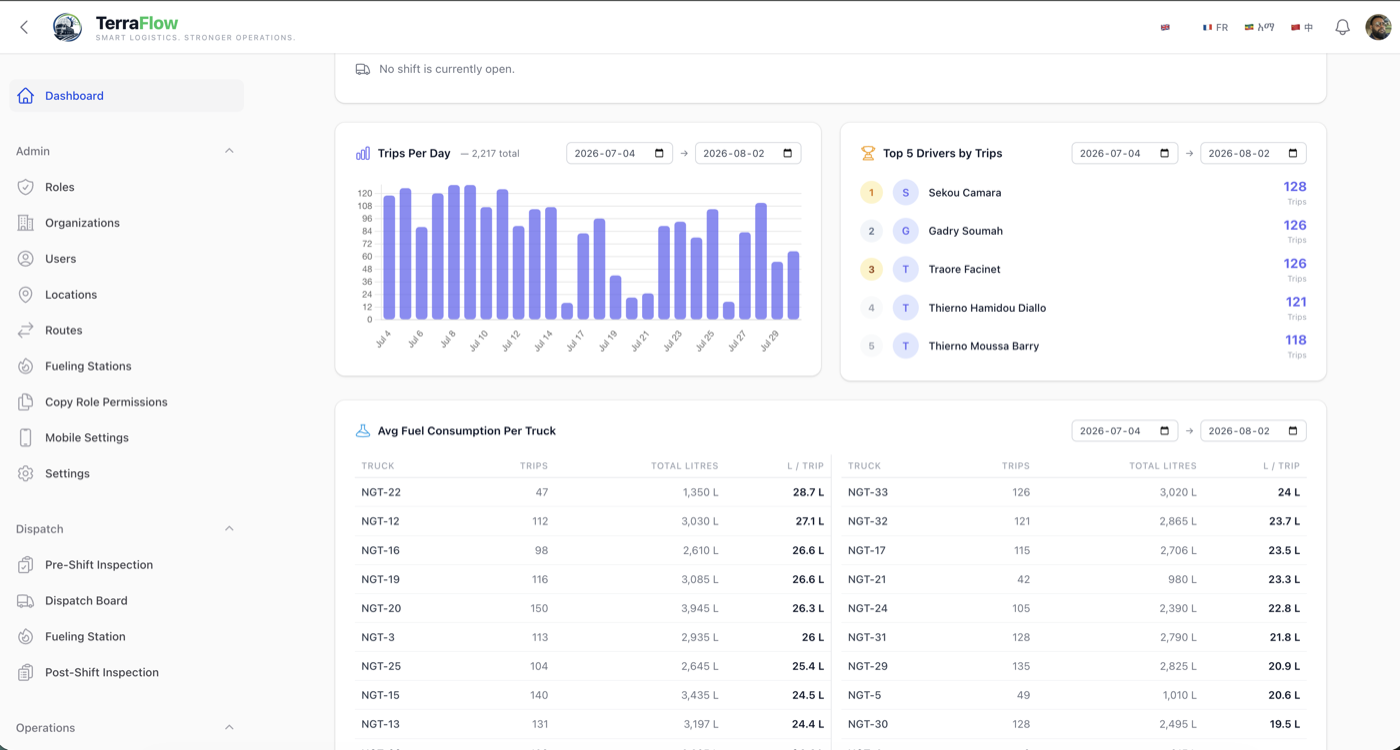Image resolution: width=1400 pixels, height=750 pixels.
Task: Collapse the Admin section
Action: [229, 151]
